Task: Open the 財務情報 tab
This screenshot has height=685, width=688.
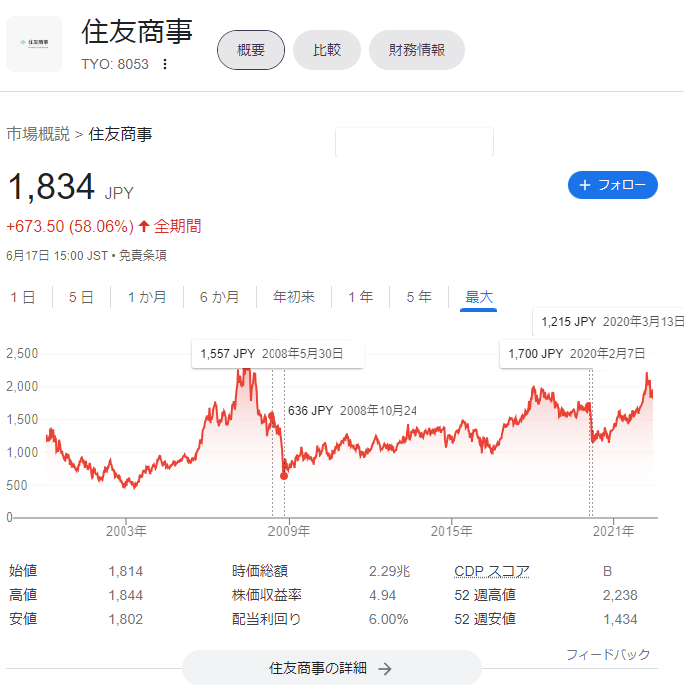Action: (x=417, y=50)
